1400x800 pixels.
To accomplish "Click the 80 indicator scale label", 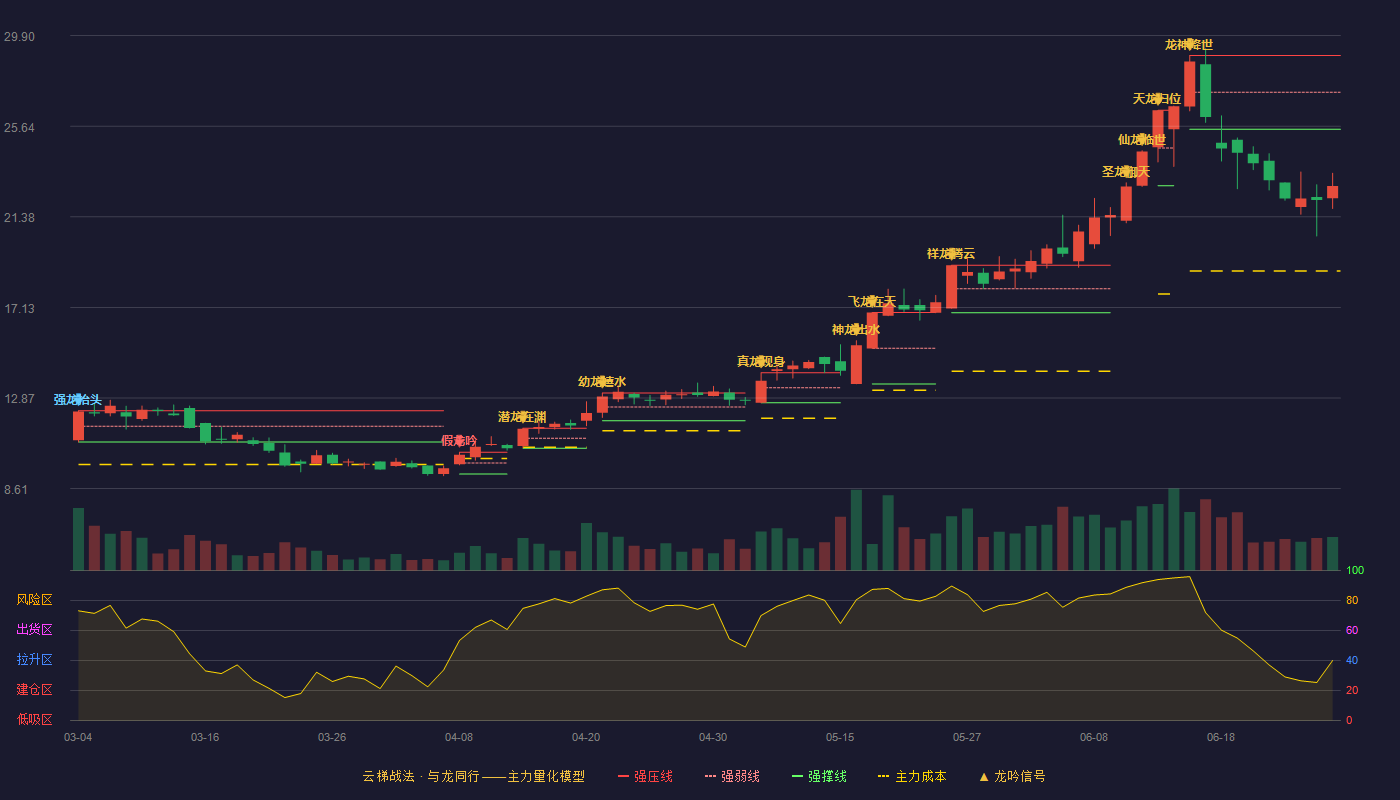I will point(1351,600).
